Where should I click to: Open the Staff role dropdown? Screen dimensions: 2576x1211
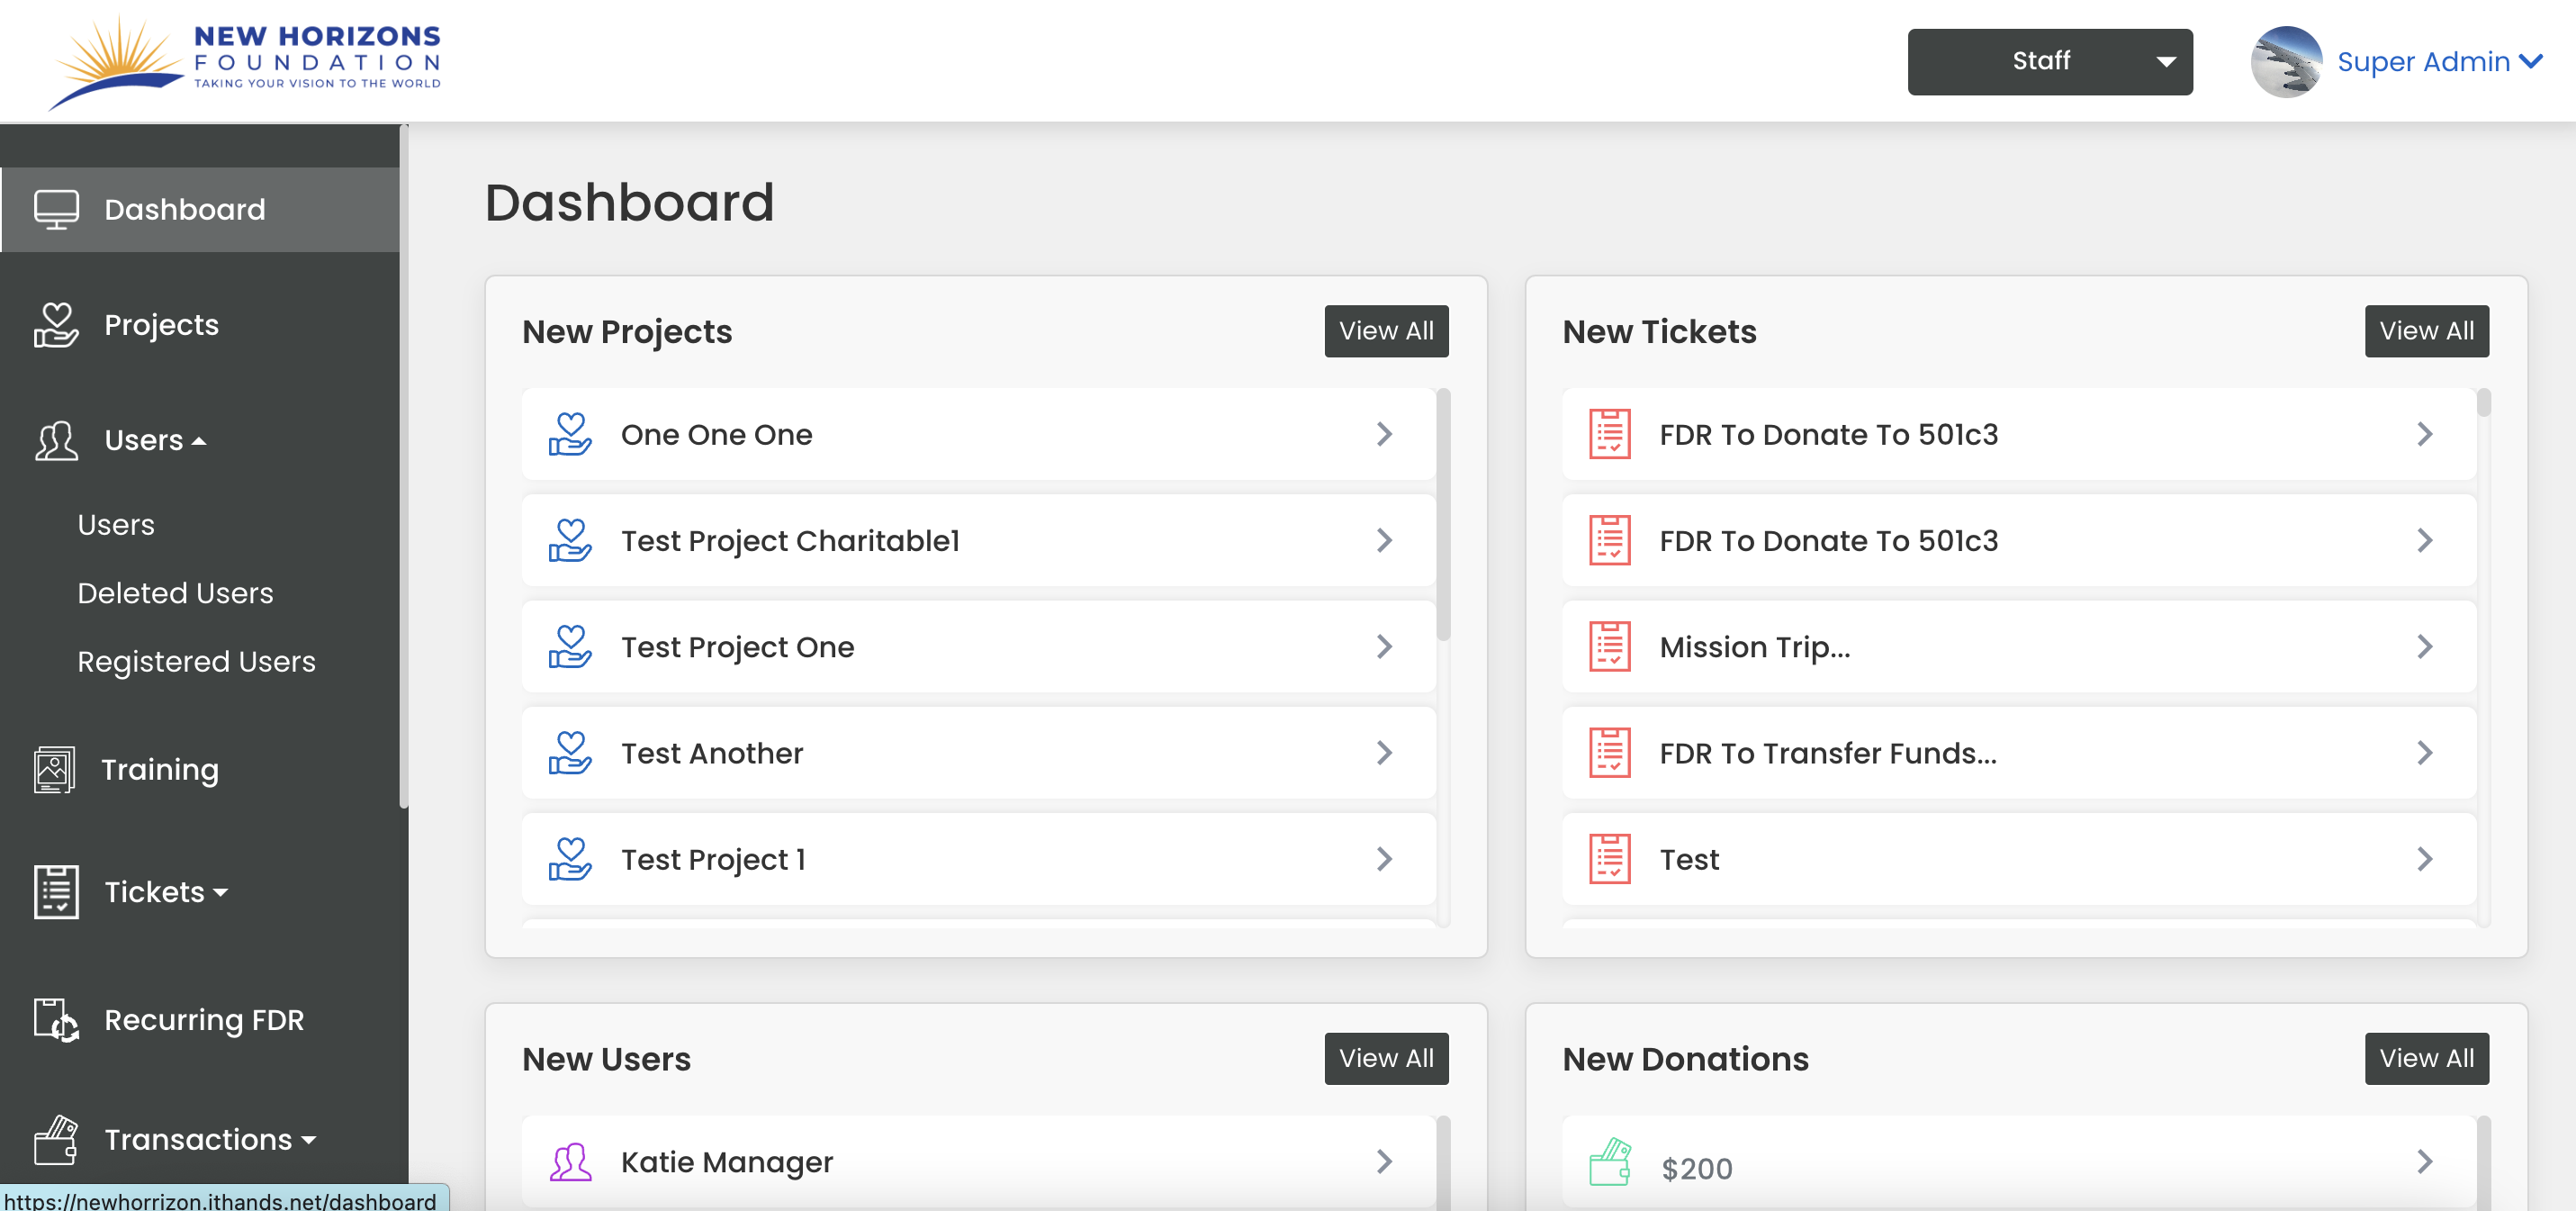click(x=2049, y=61)
